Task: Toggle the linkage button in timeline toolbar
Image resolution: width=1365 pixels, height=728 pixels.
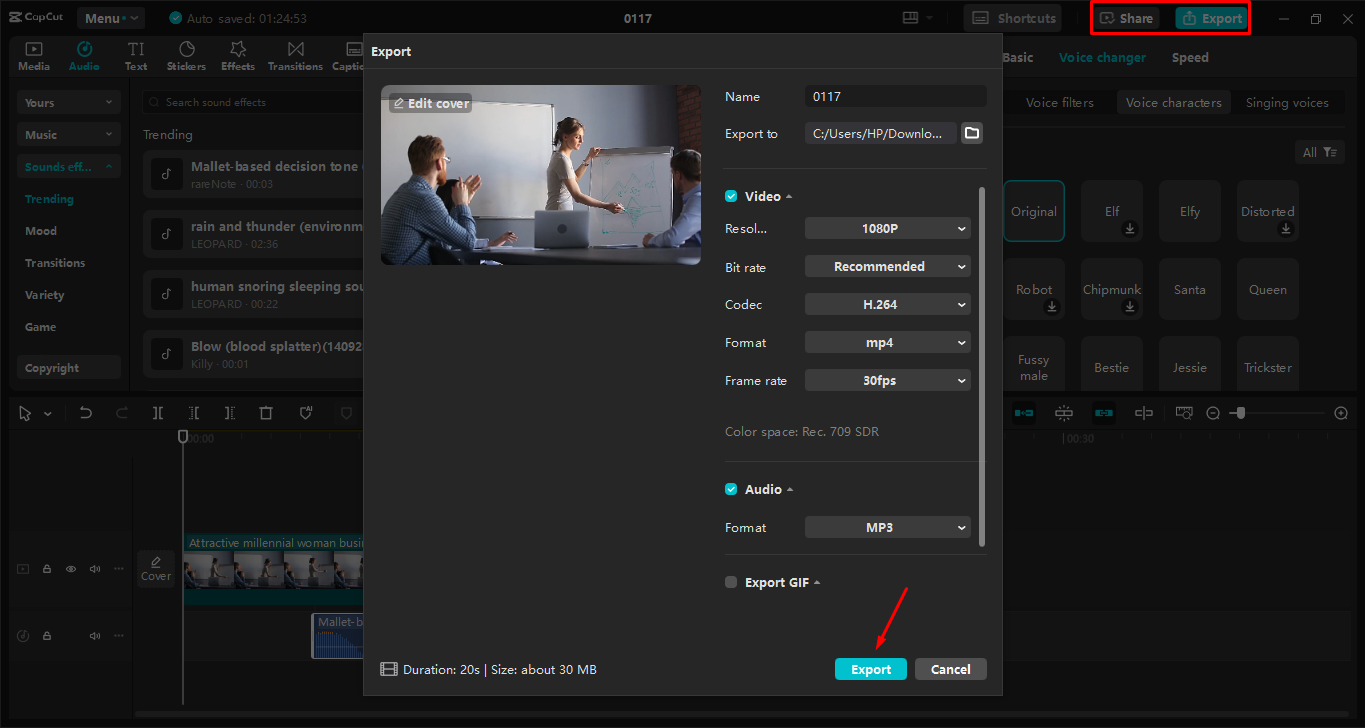Action: click(1103, 413)
